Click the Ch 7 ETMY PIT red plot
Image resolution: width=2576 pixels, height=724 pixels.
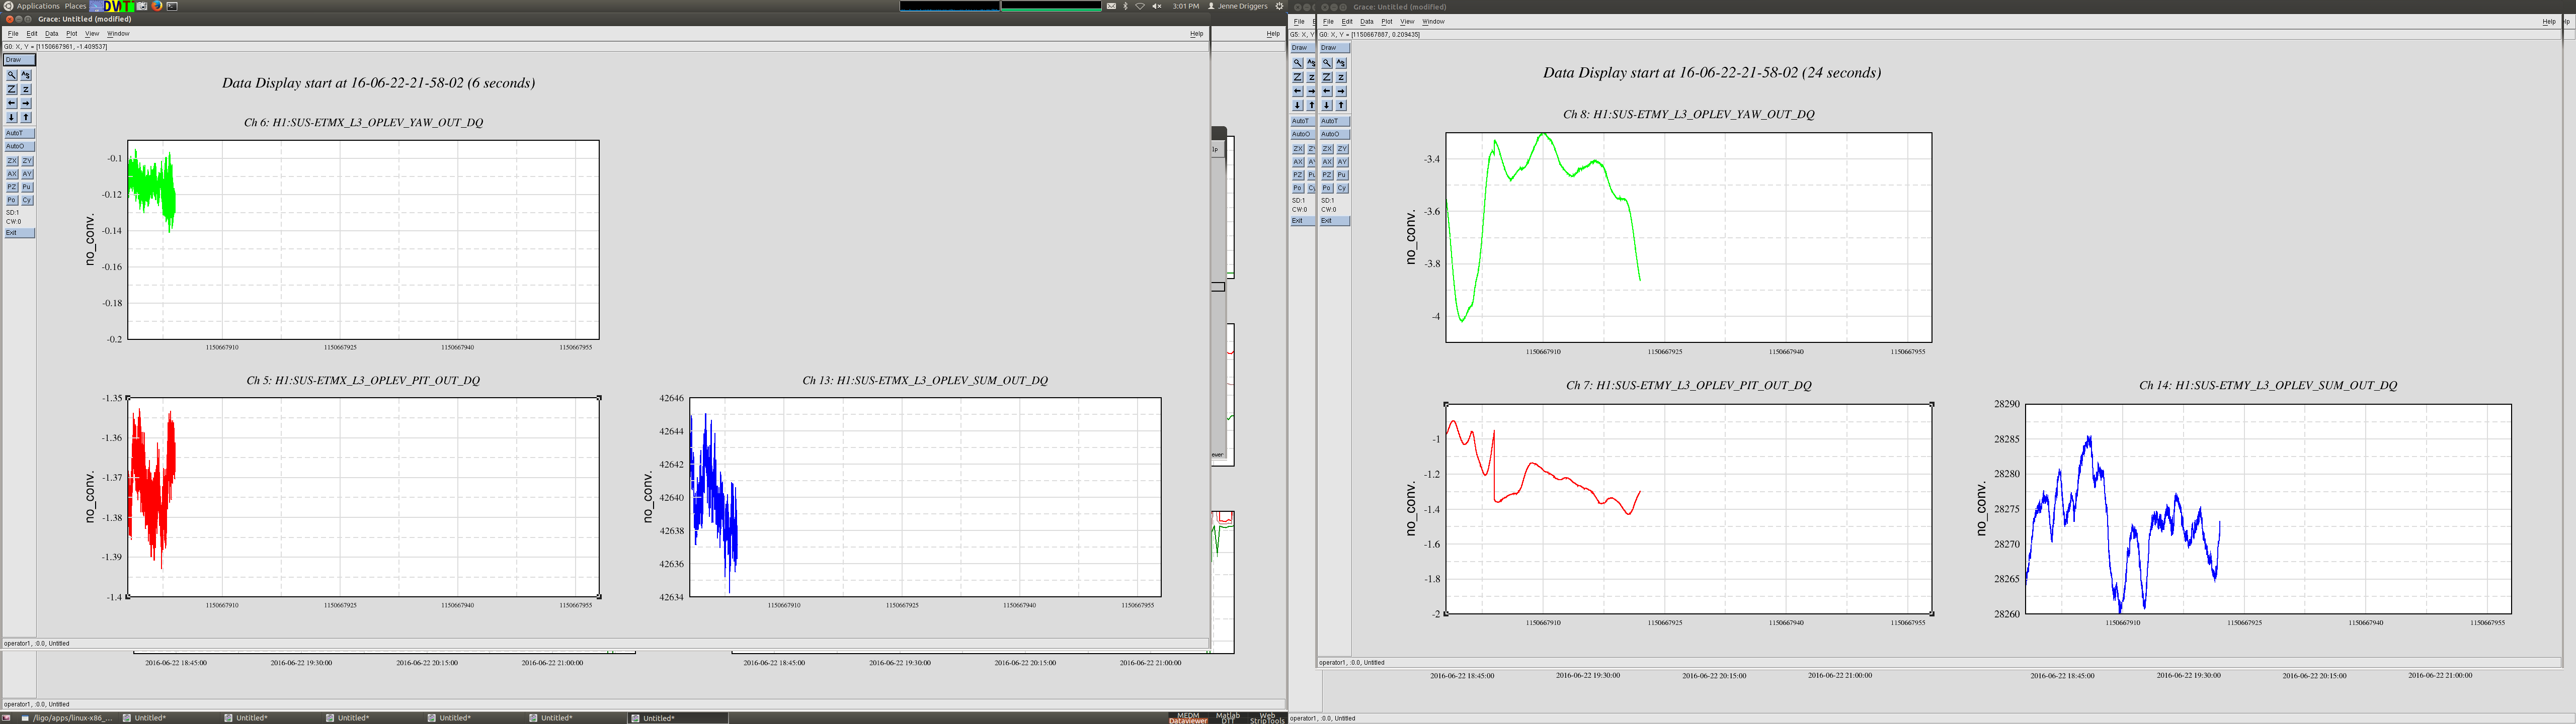1689,509
